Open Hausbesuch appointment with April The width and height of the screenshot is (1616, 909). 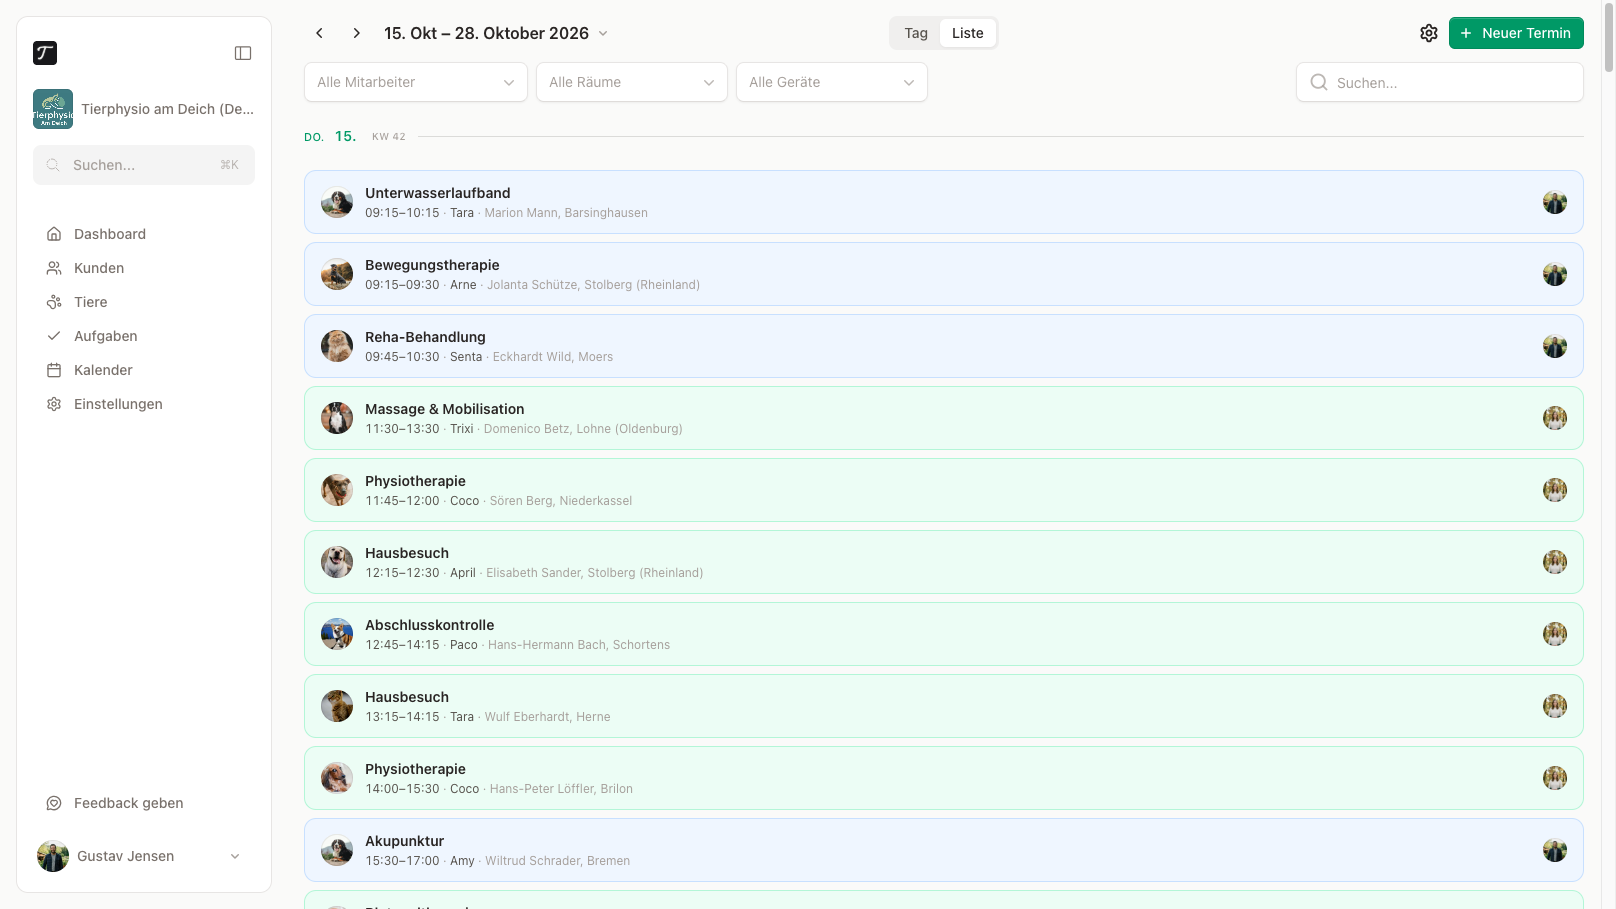coord(944,562)
